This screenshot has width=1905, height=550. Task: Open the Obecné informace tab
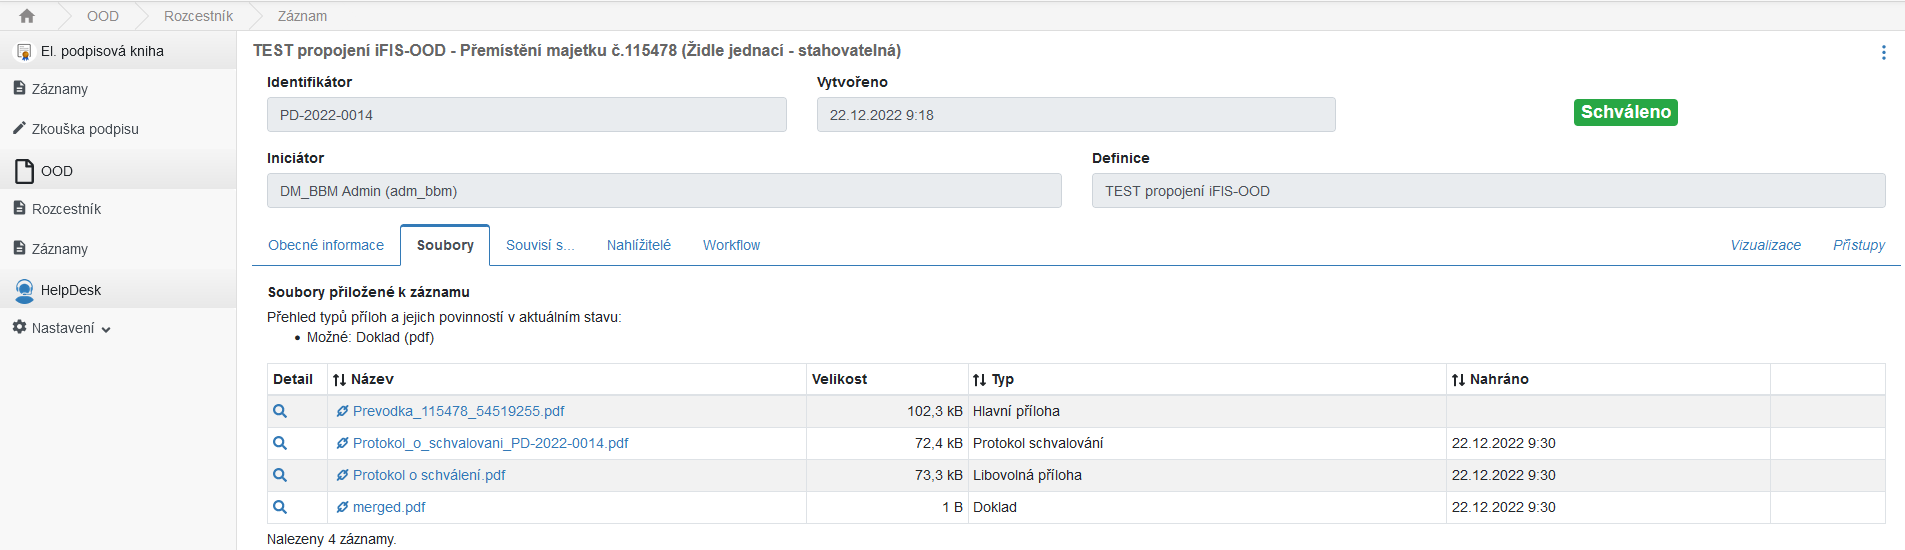326,245
